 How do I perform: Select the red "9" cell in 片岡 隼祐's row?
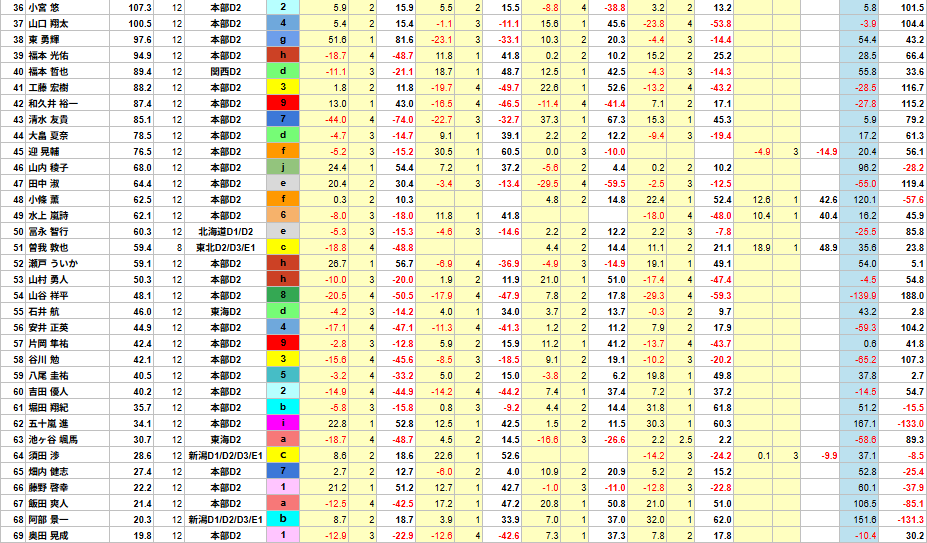(x=283, y=344)
